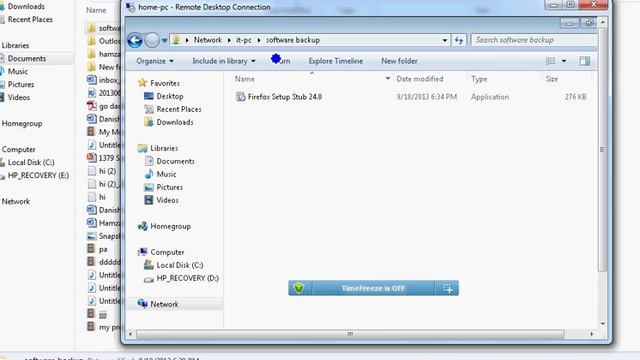Focus the Search software backup field

(x=534, y=40)
